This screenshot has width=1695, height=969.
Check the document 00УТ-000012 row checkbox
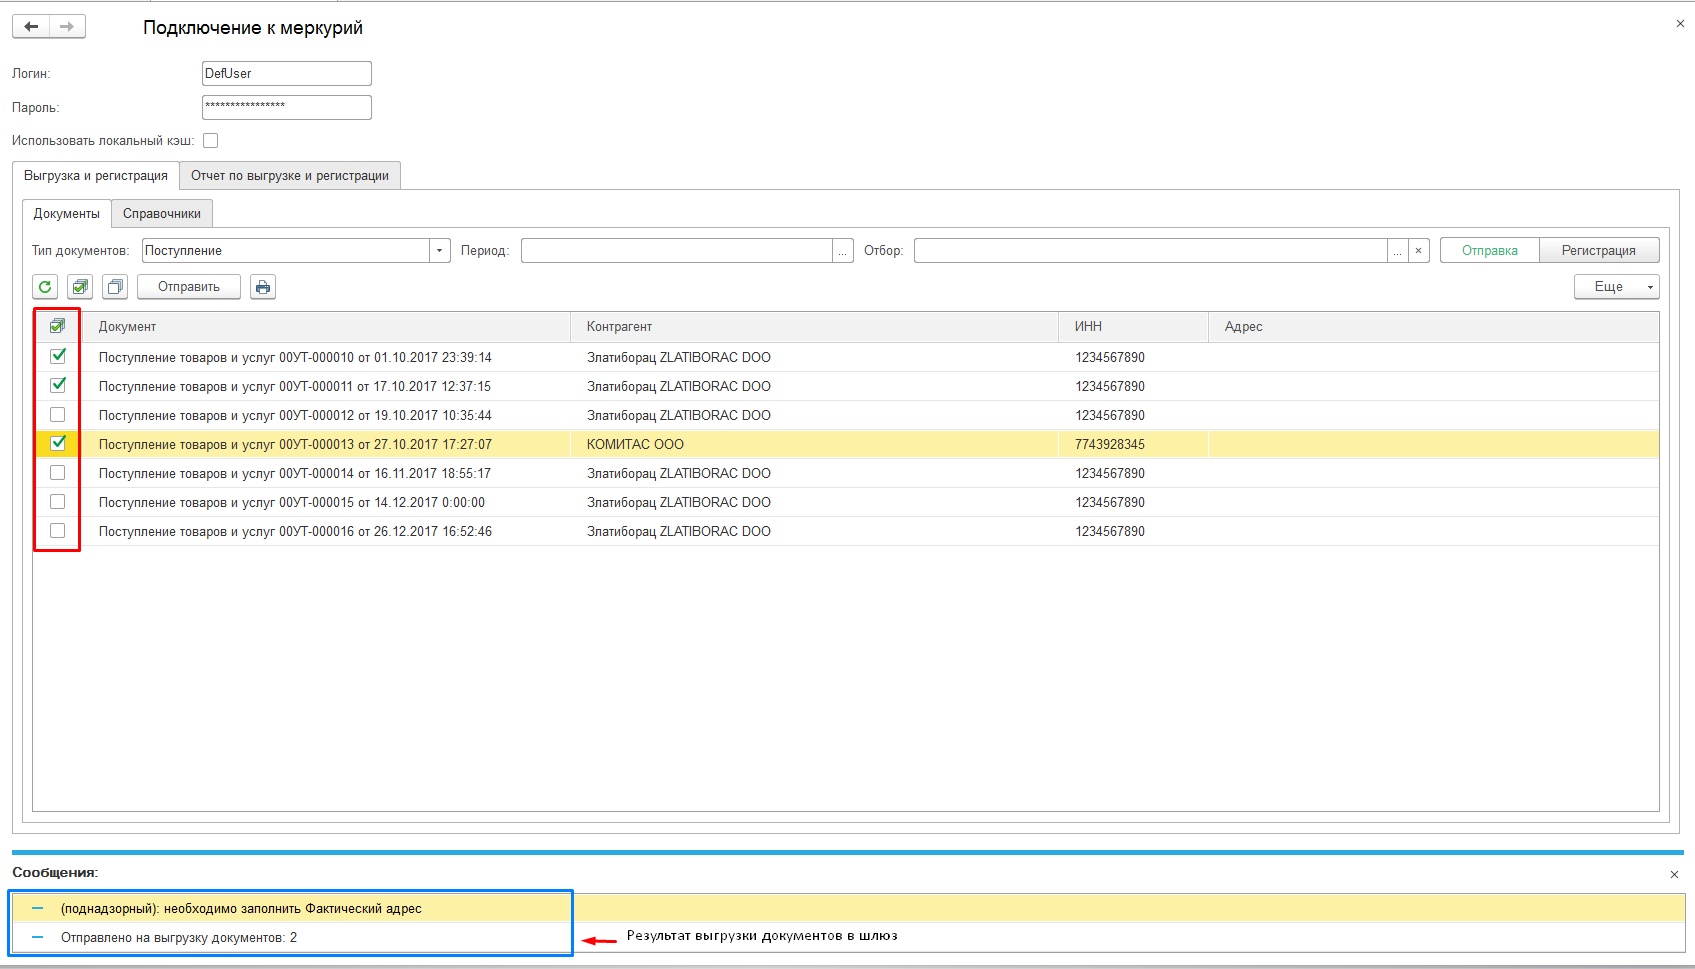57,415
